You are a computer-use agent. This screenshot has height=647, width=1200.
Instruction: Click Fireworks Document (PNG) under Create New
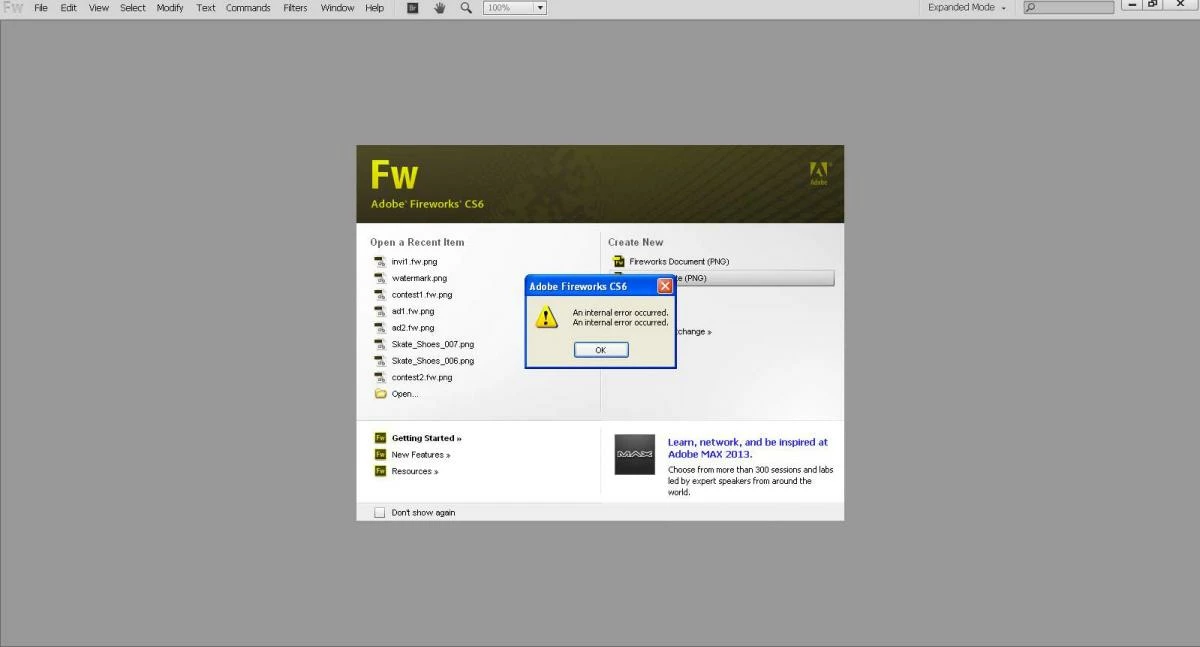coord(680,262)
